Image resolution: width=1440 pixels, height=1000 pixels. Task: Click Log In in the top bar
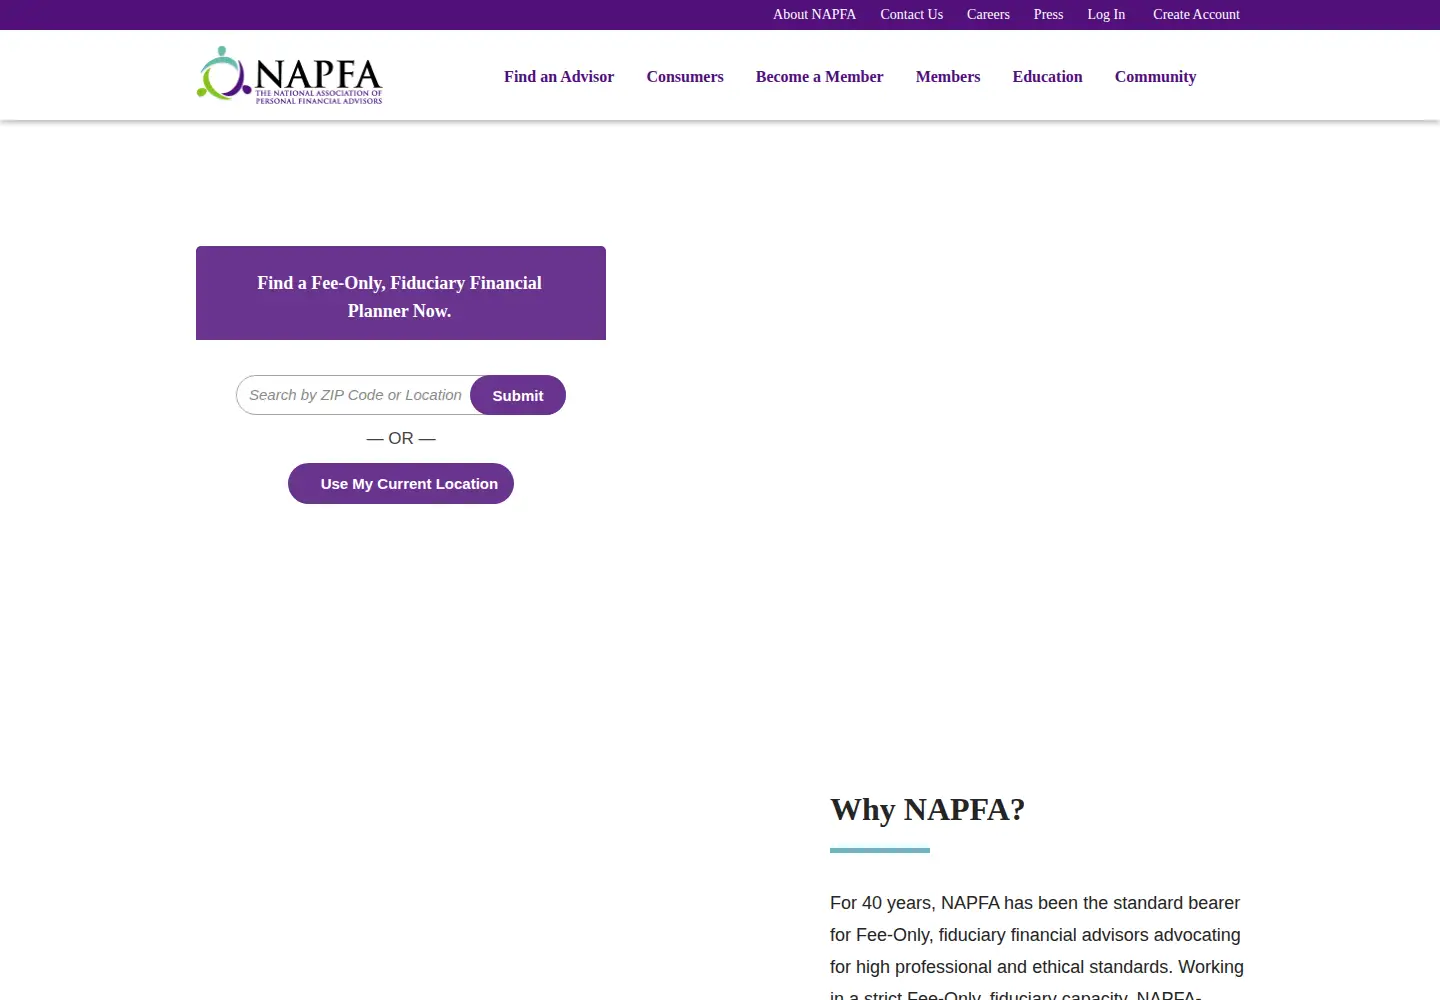[x=1106, y=14]
